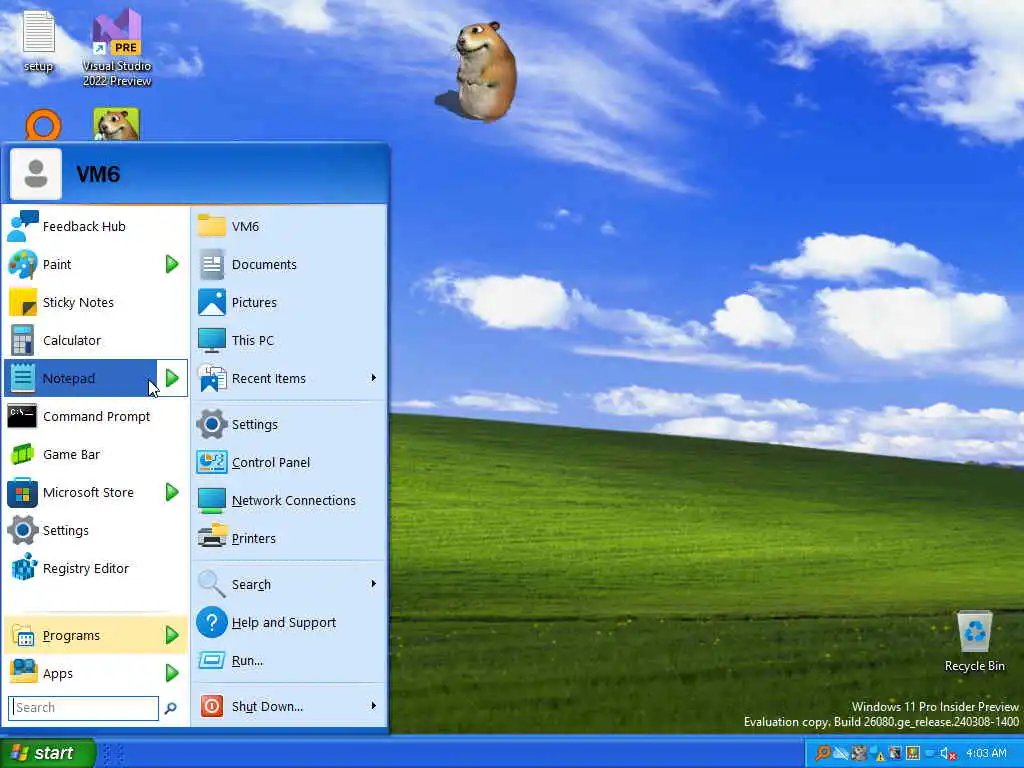The image size is (1024, 768).
Task: Click VM6 user name header
Action: coord(98,174)
